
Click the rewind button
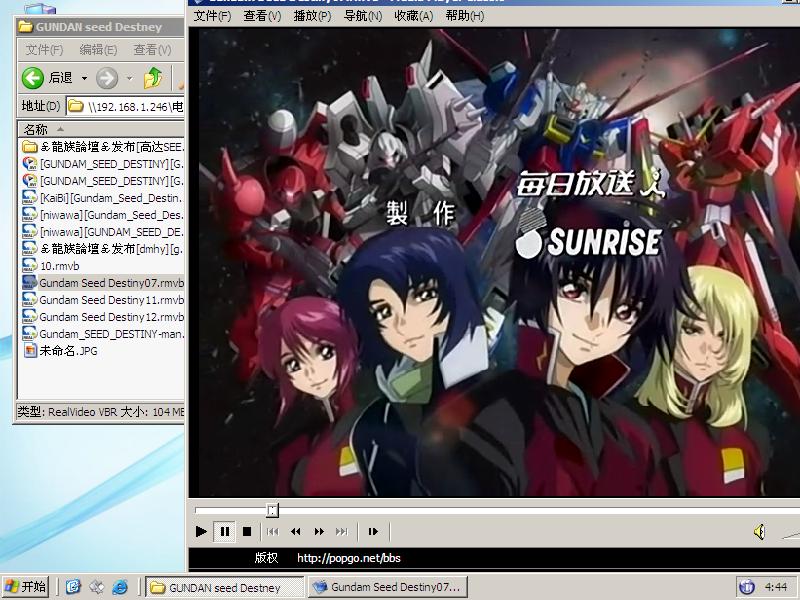pos(296,532)
